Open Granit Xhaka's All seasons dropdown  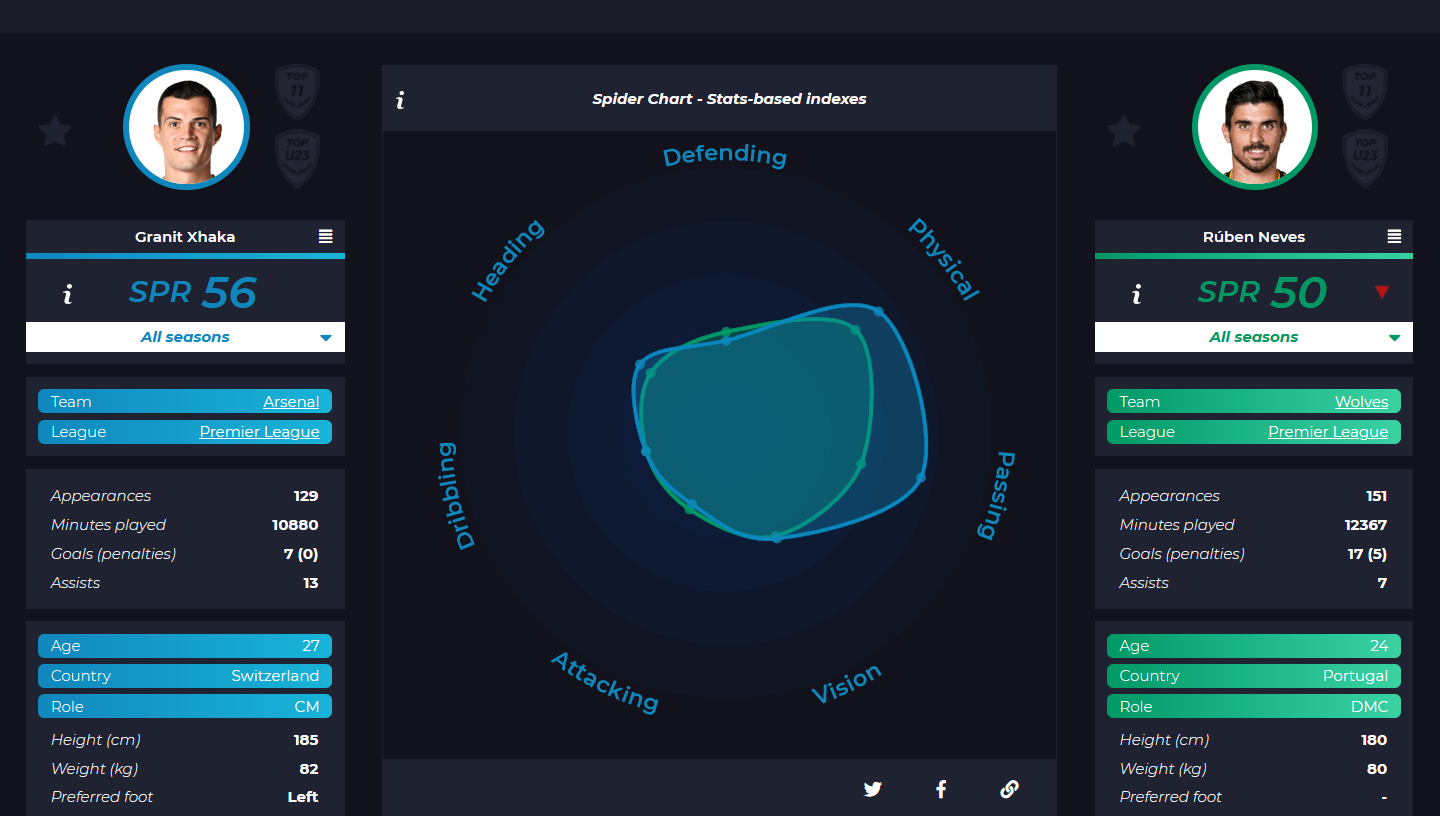tap(185, 337)
